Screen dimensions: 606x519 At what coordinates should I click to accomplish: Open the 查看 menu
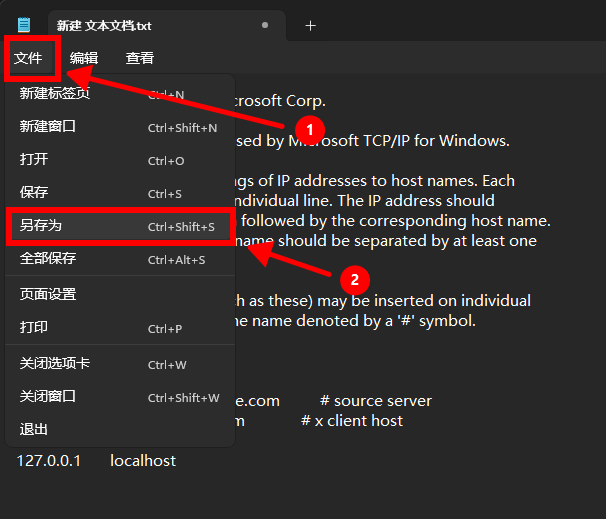(140, 58)
